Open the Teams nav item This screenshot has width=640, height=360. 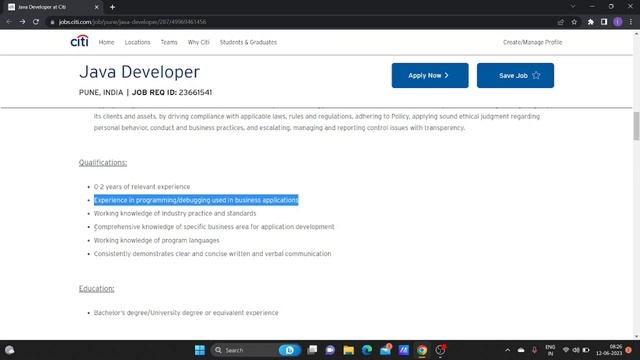(x=169, y=42)
